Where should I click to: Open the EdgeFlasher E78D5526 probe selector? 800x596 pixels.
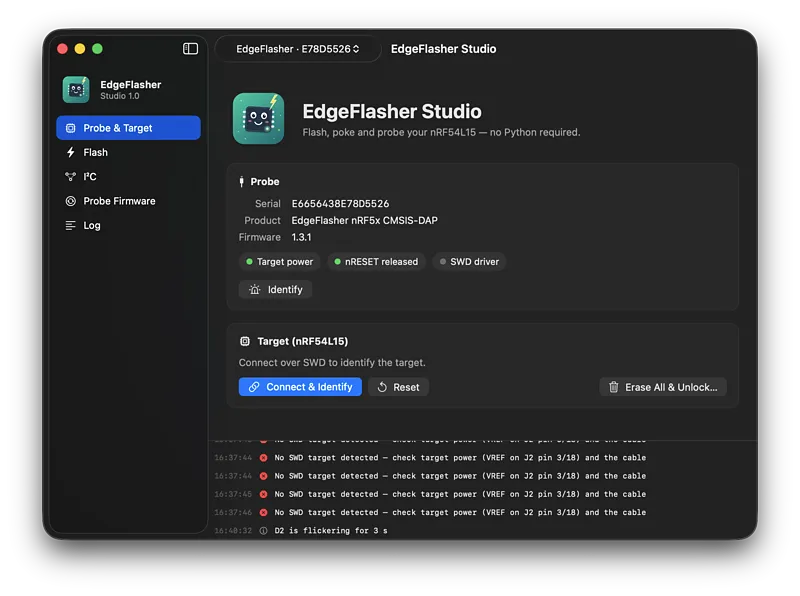pos(297,49)
